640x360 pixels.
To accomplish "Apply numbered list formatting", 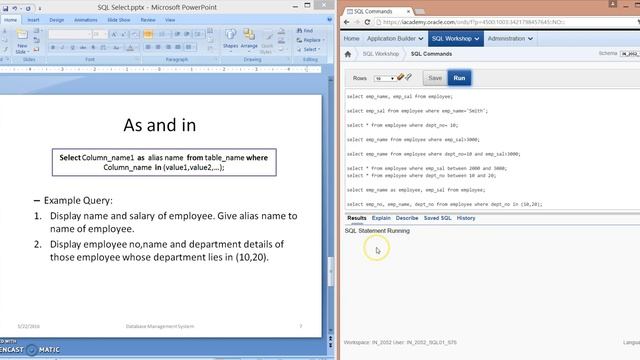I will pos(162,34).
